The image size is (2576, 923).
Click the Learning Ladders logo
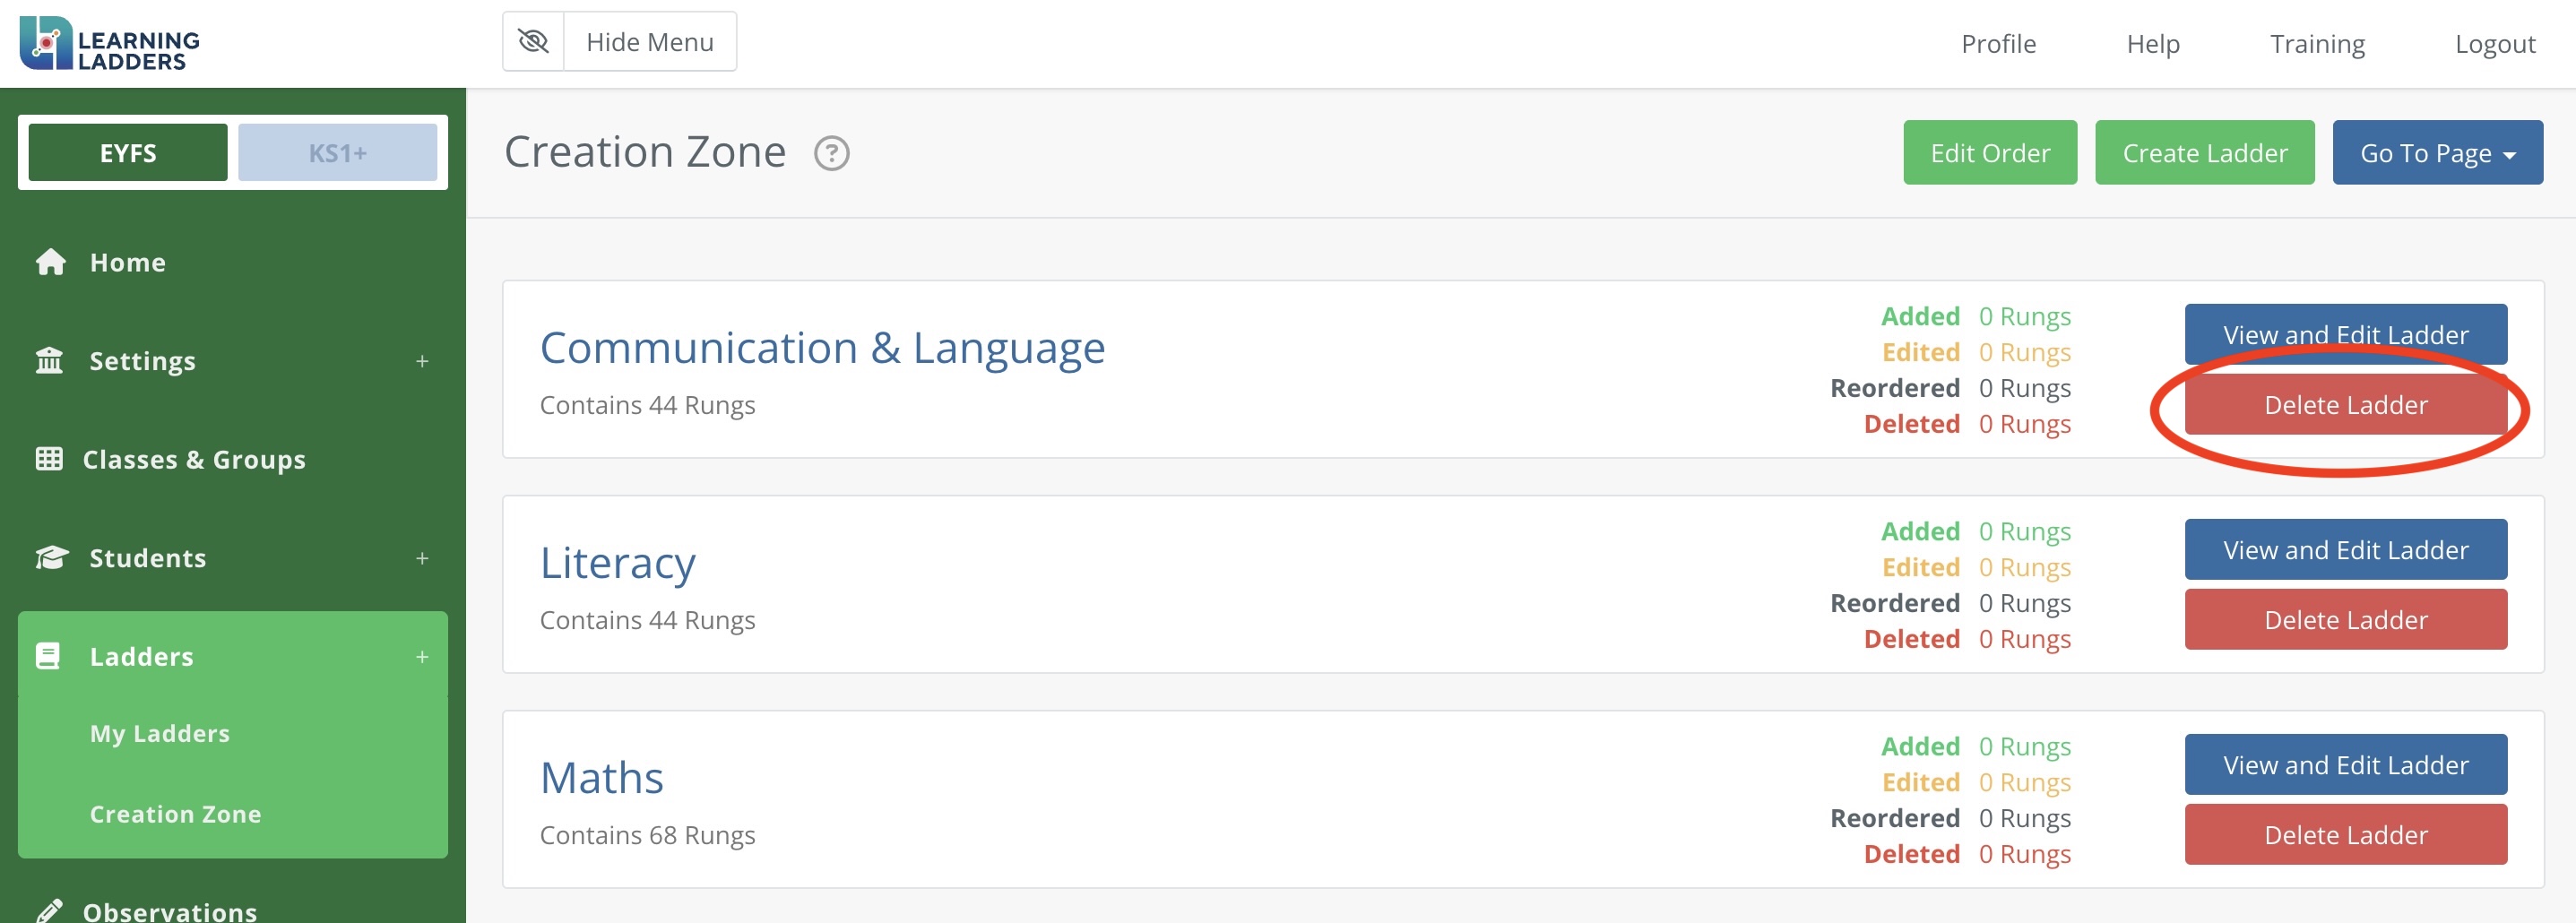click(110, 44)
